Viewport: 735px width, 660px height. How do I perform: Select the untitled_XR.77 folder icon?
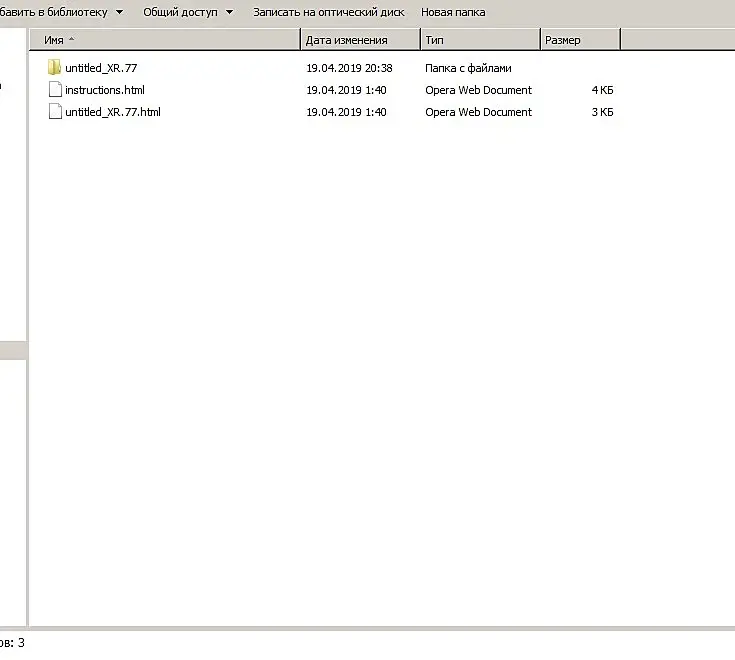[54, 68]
